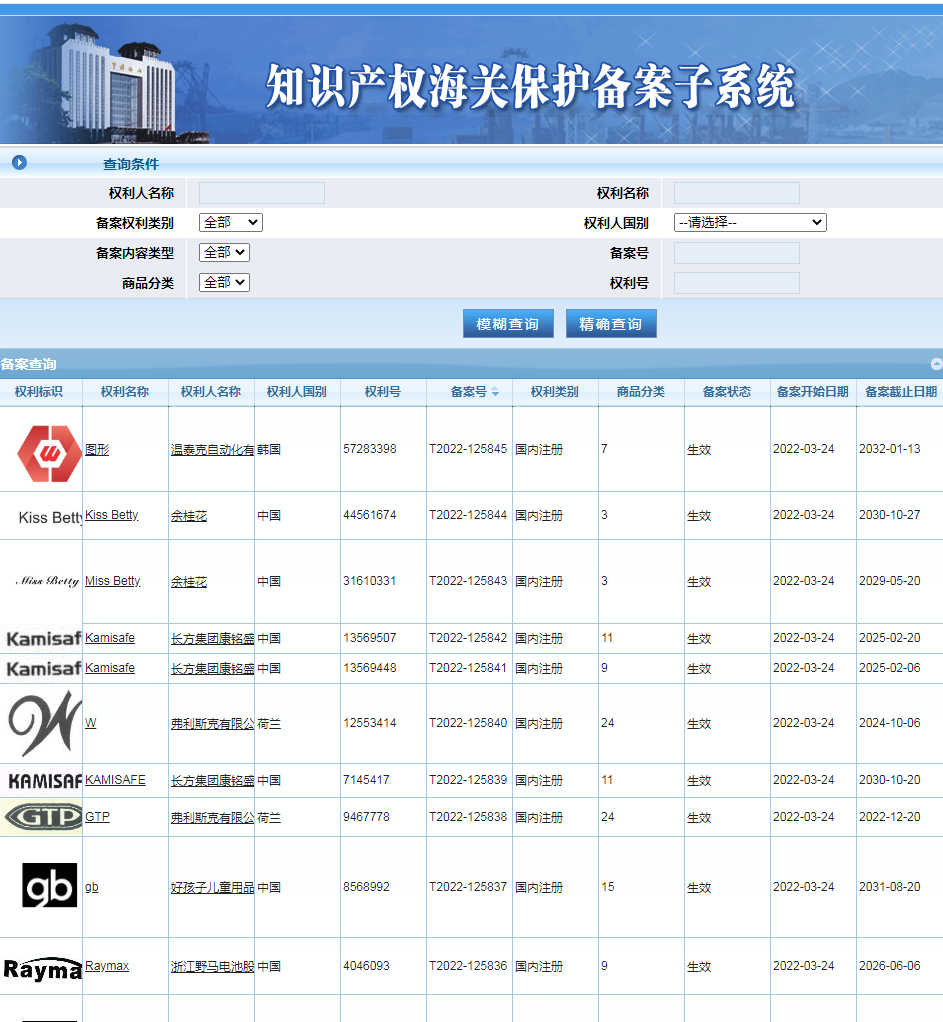Viewport: 943px width, 1022px height.
Task: Open the Miss Betty script trademark logo
Action: 47,581
